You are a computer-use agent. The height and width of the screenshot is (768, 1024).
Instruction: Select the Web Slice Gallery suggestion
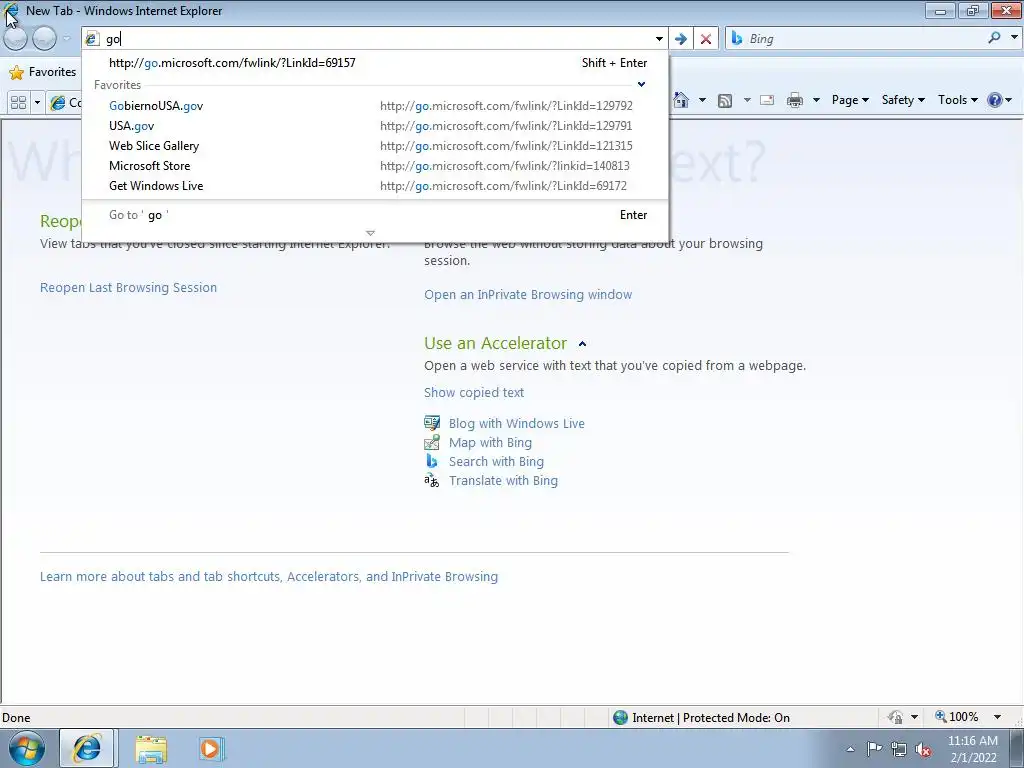point(375,146)
